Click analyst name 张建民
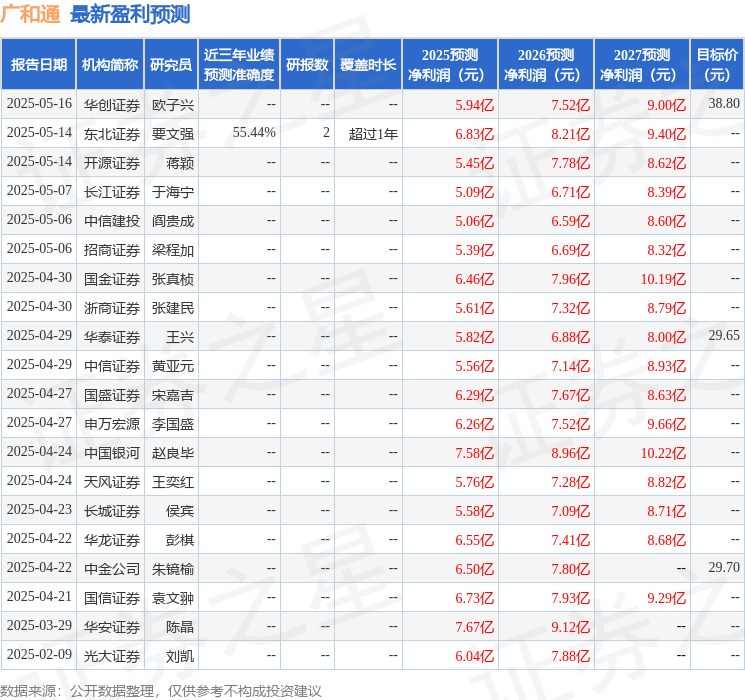Viewport: 745px width, 700px height. [173, 308]
